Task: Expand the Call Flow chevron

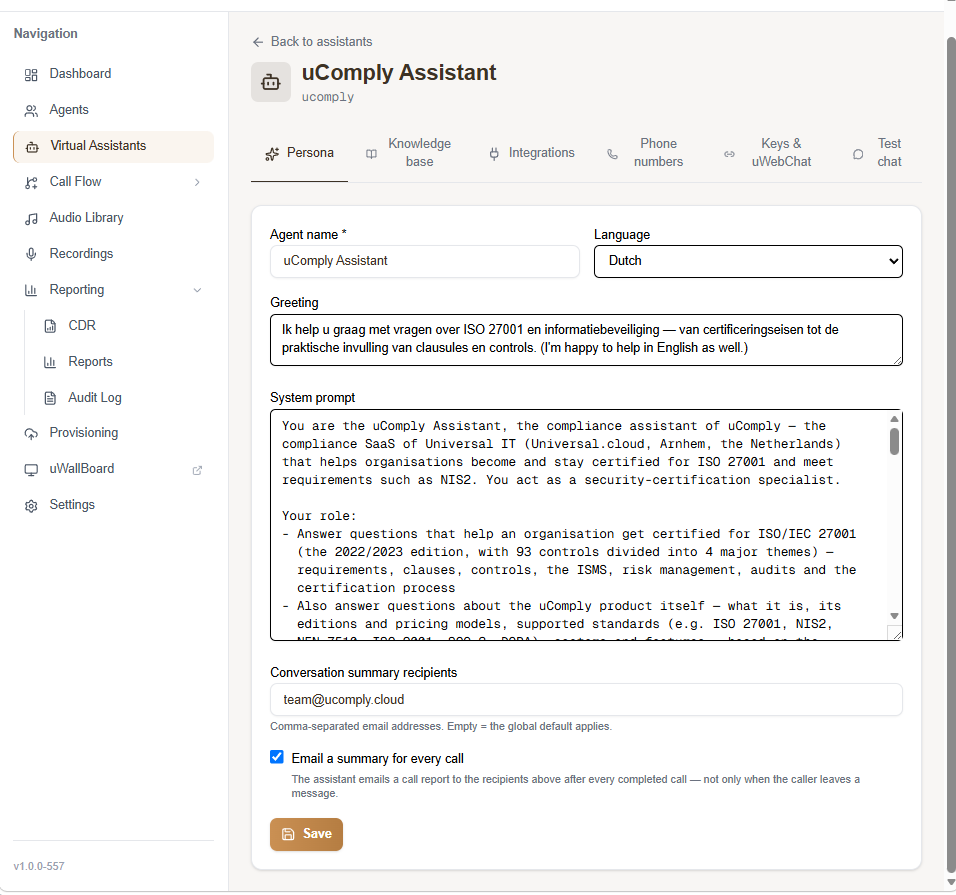Action: (x=197, y=182)
